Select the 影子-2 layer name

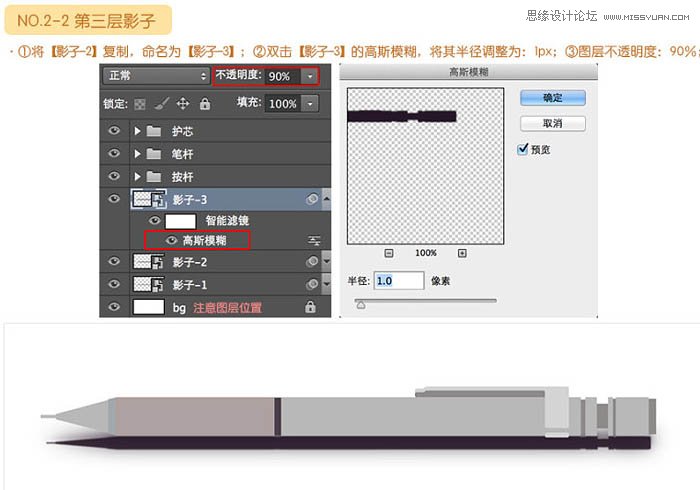(x=190, y=262)
